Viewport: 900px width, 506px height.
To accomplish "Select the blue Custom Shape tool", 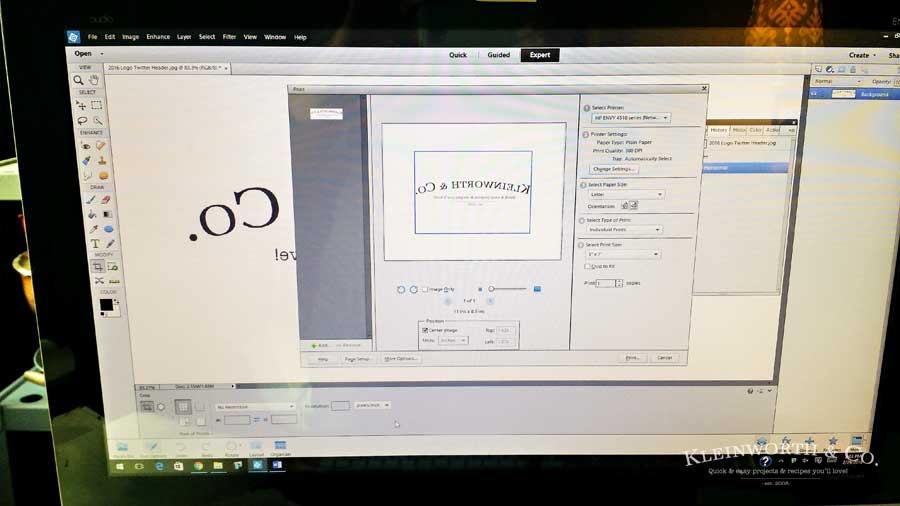I will click(x=108, y=229).
